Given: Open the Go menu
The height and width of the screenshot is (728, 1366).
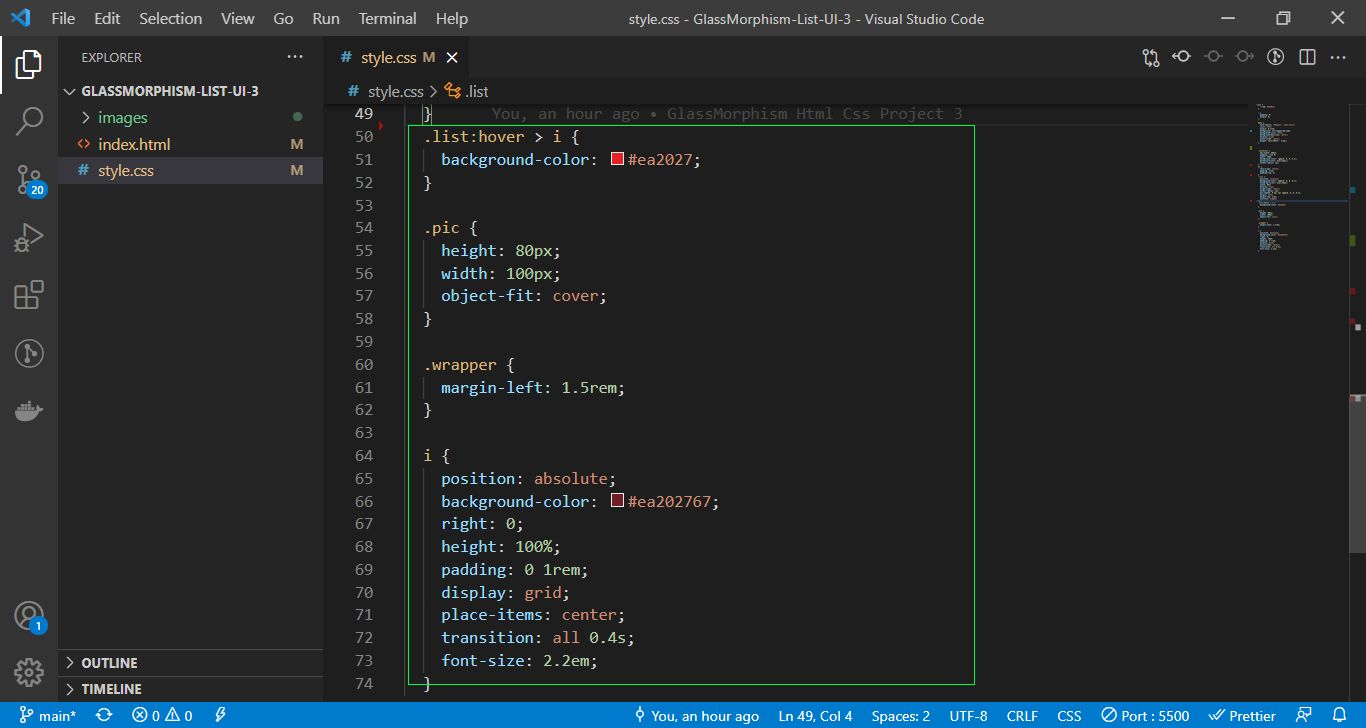Looking at the screenshot, I should [283, 18].
